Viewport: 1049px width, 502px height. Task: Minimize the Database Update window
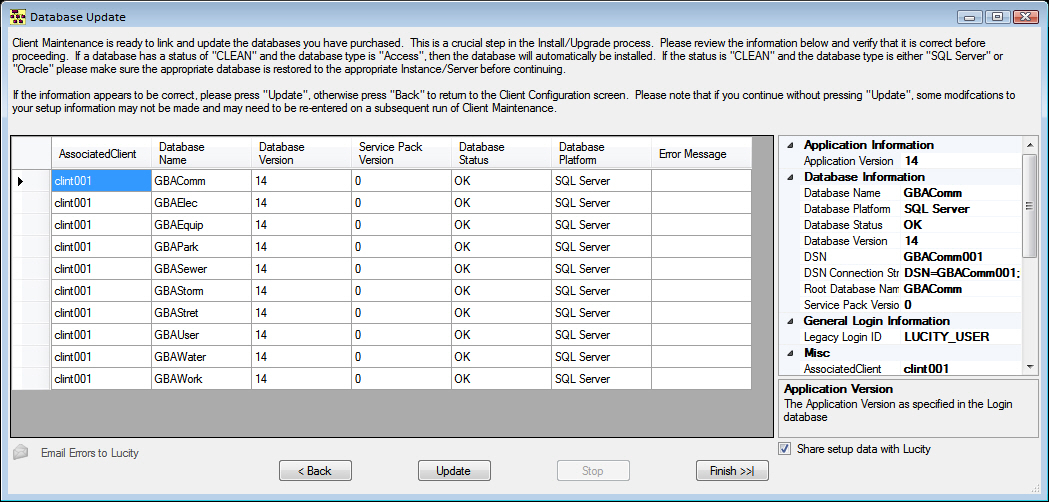coord(971,17)
